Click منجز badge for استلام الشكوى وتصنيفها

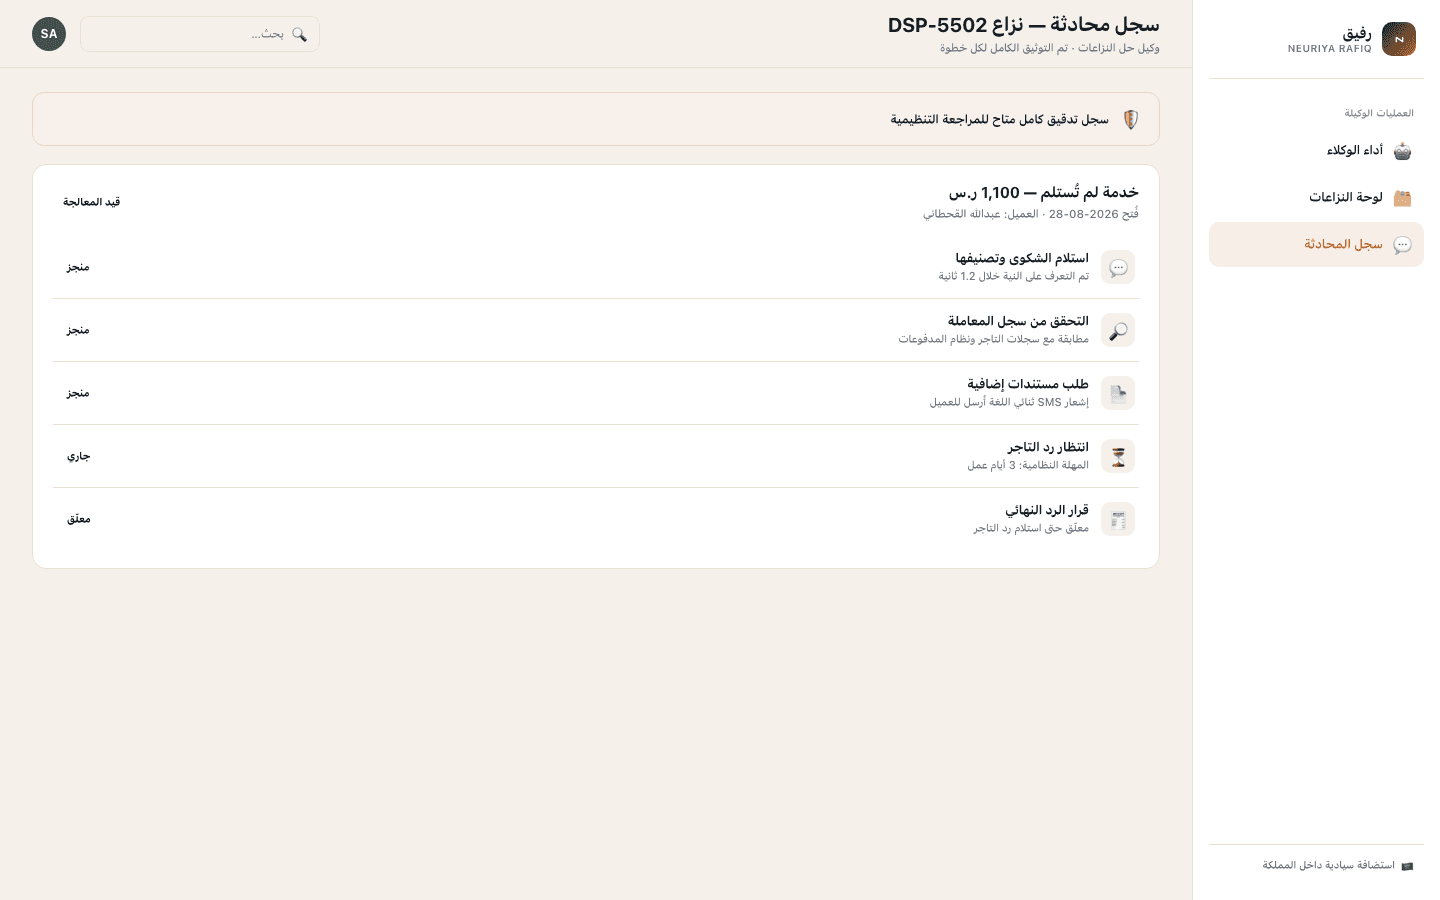point(78,267)
